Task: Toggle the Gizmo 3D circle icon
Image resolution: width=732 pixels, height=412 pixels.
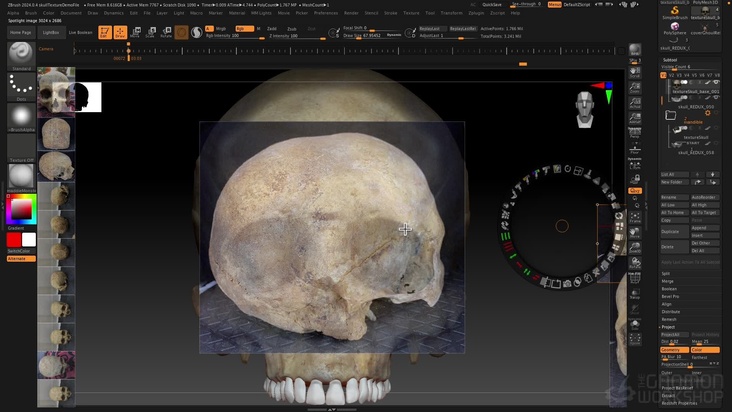Action: (x=181, y=32)
